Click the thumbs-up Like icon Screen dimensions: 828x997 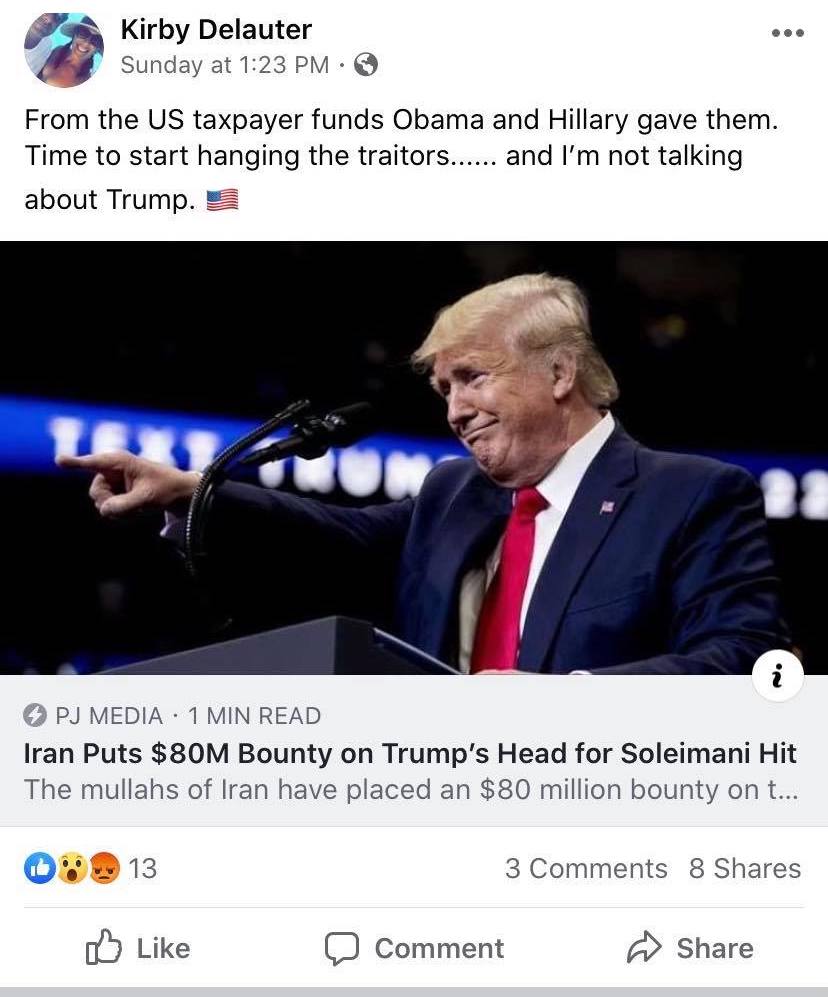coord(103,947)
